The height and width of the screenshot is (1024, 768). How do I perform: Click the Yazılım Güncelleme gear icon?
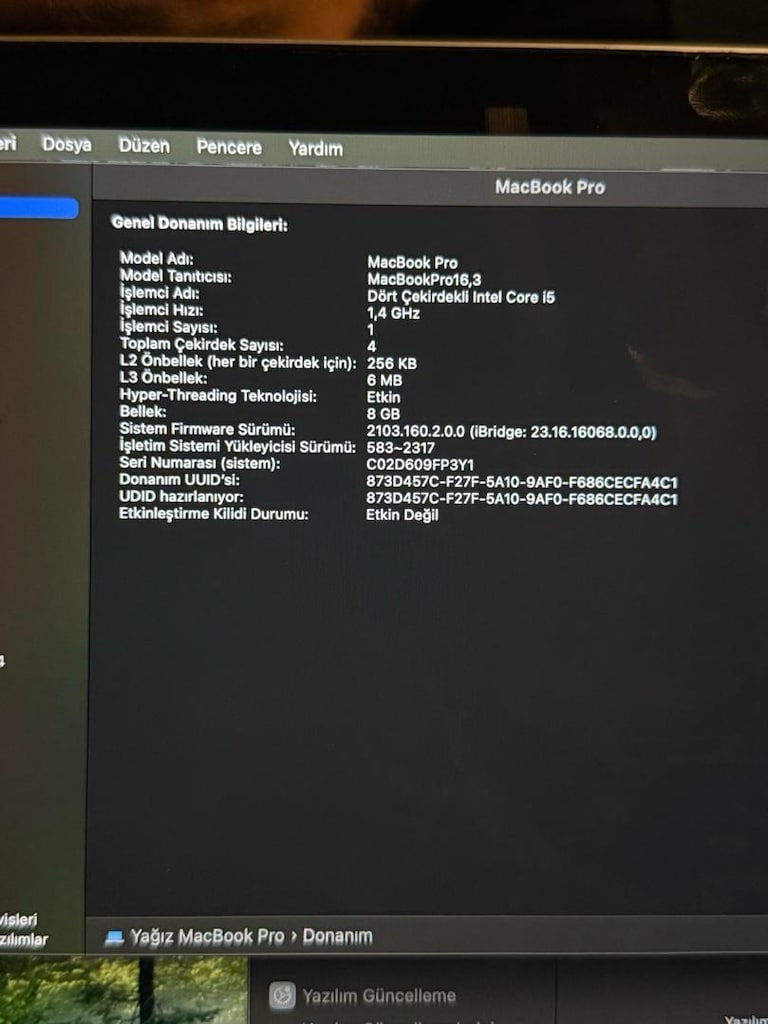point(282,996)
